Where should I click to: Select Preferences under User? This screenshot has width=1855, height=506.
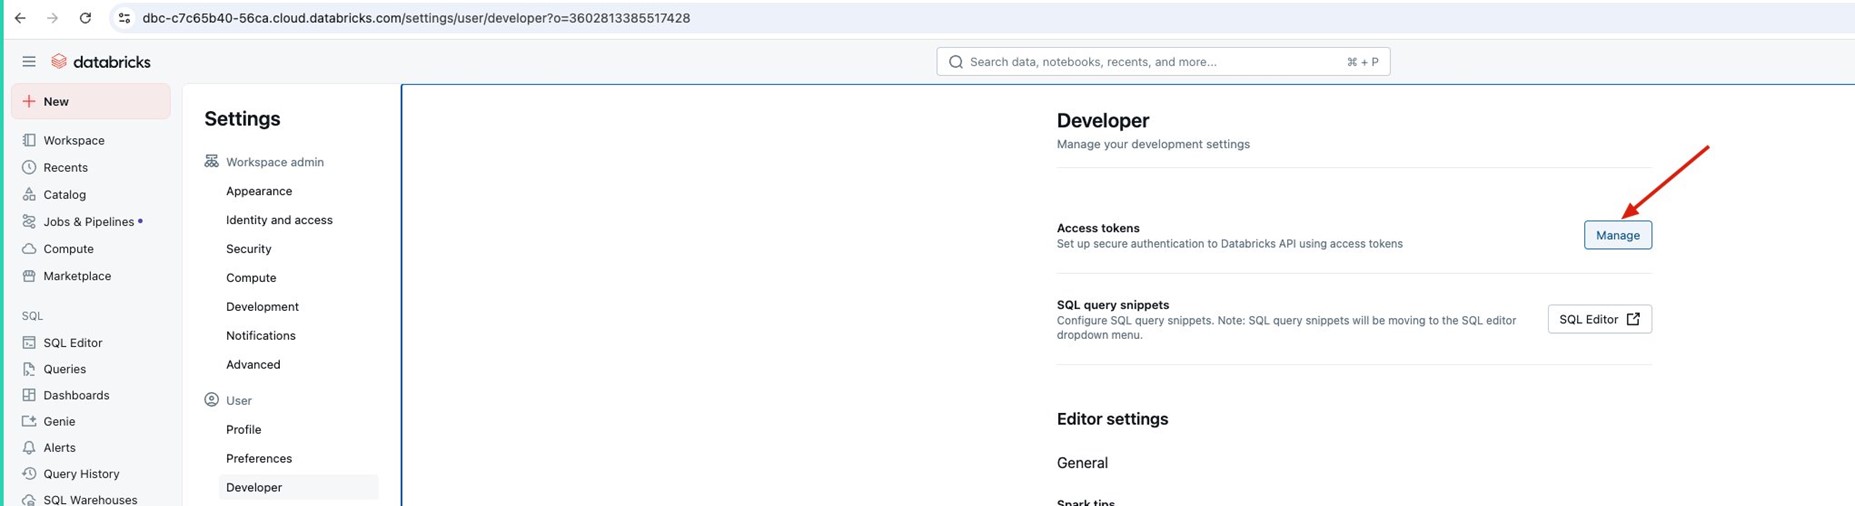[x=259, y=459]
